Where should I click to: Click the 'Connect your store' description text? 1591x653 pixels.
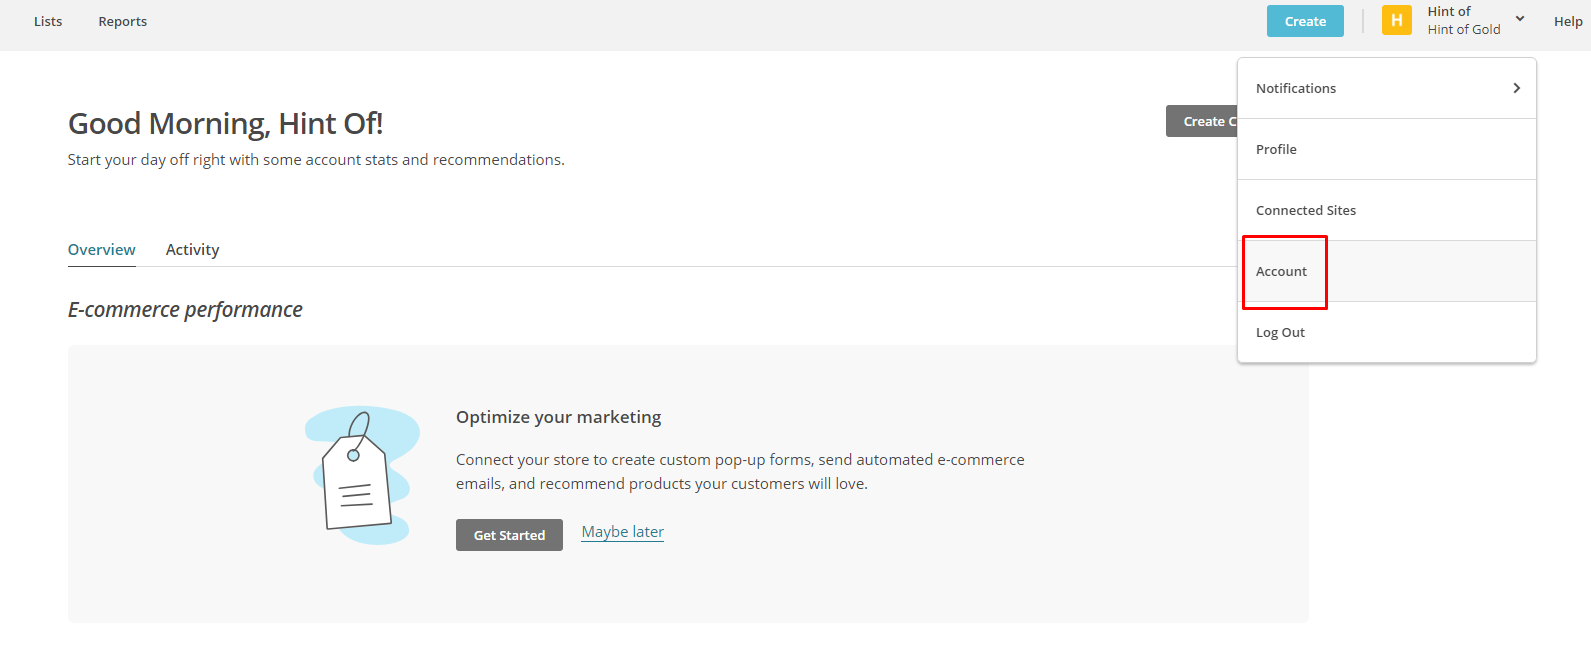coord(740,472)
